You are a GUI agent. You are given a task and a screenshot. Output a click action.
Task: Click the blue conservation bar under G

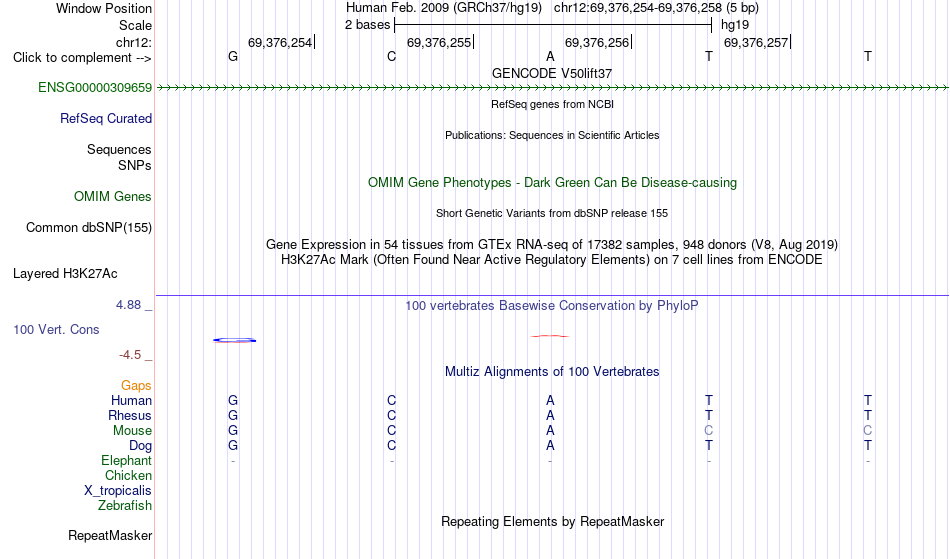(x=234, y=340)
